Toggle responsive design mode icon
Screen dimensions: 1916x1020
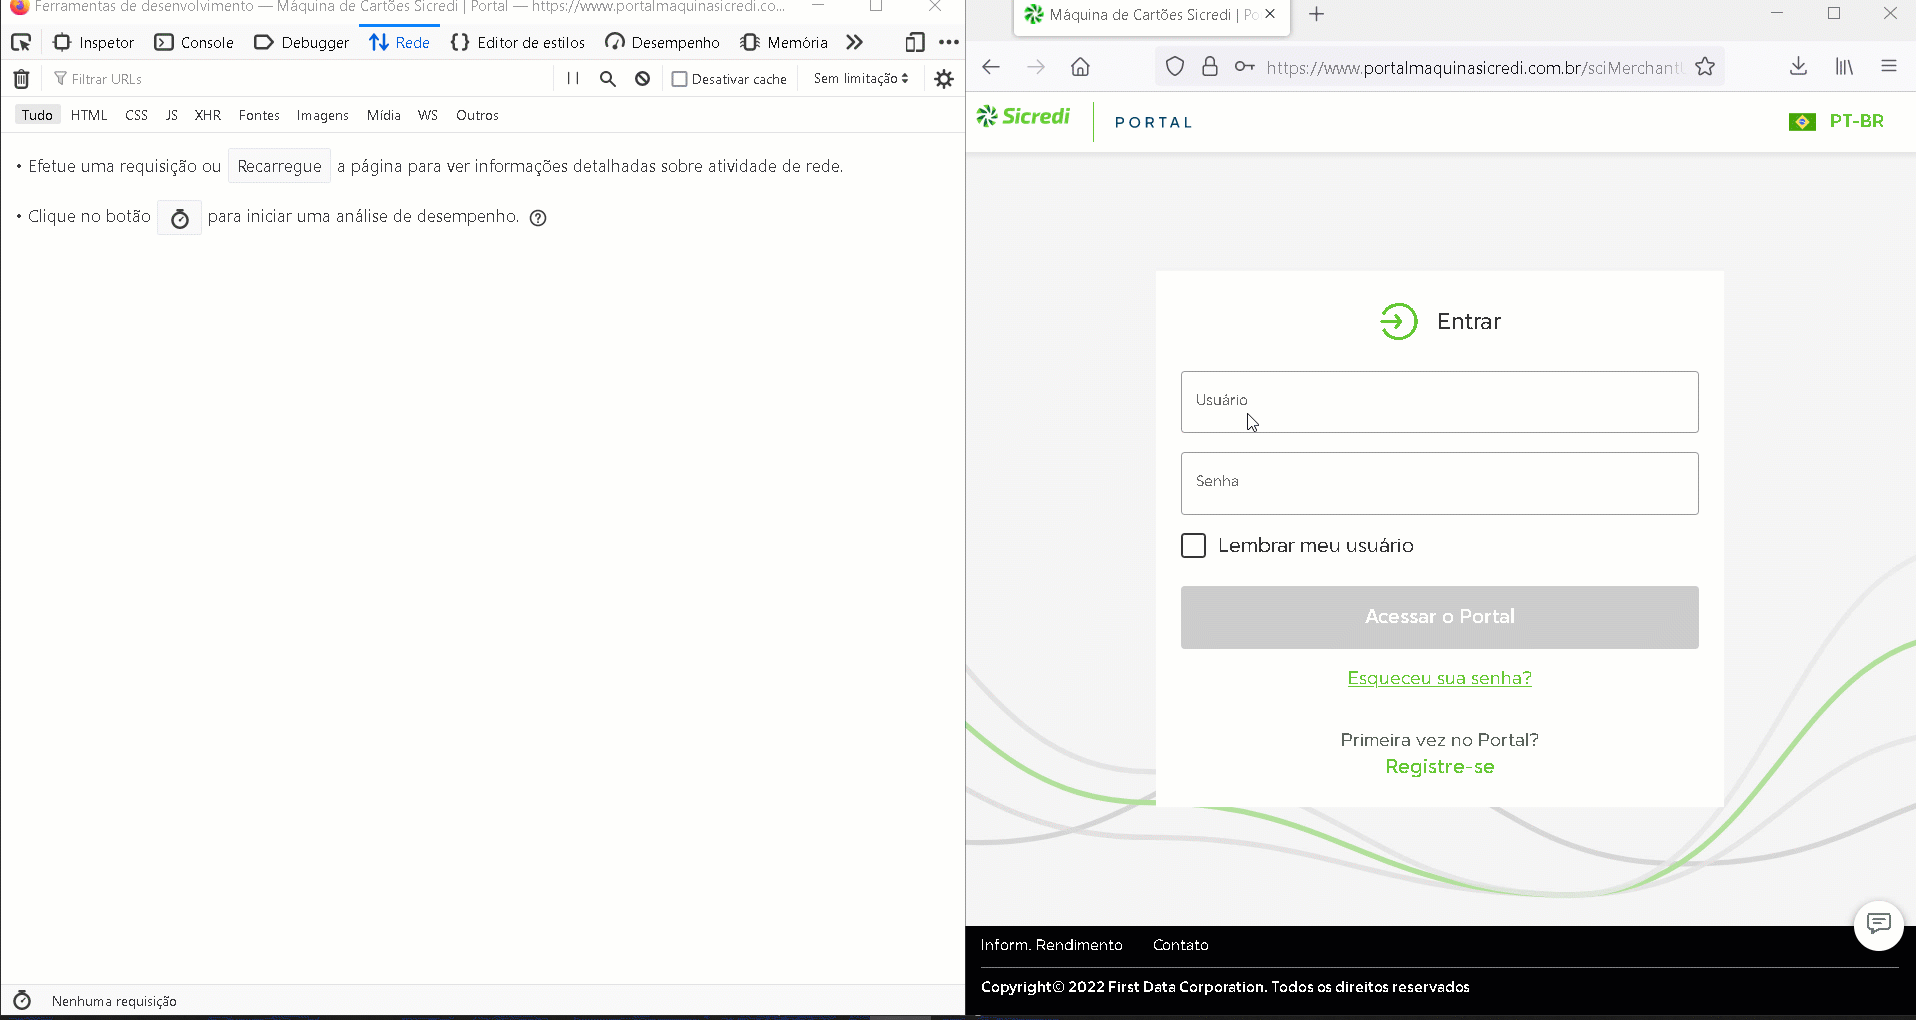pos(914,43)
